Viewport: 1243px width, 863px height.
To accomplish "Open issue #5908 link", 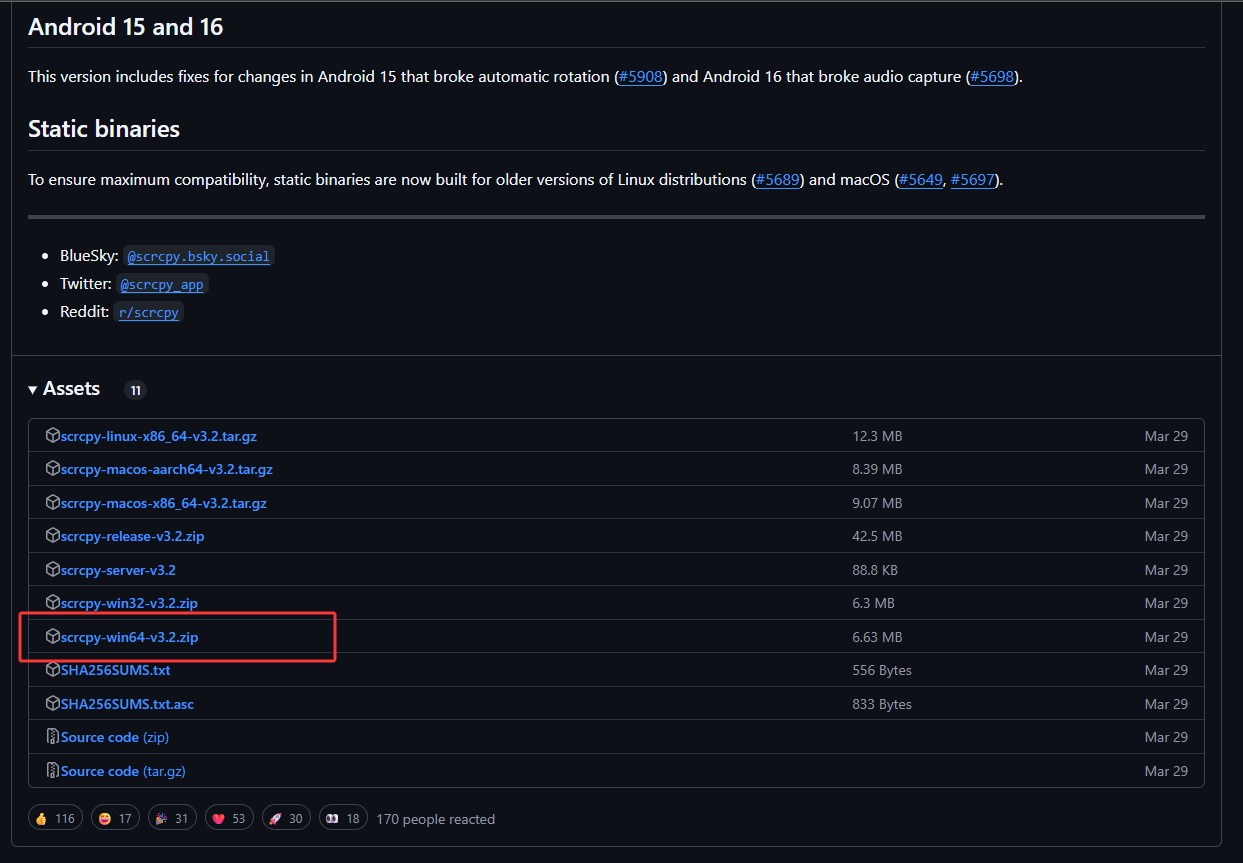I will tap(641, 77).
